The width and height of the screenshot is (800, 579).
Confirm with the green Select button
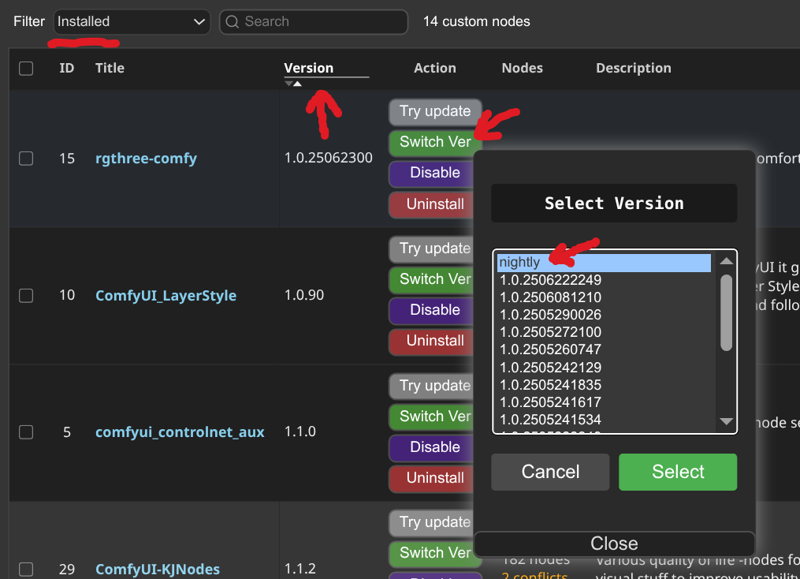[678, 472]
